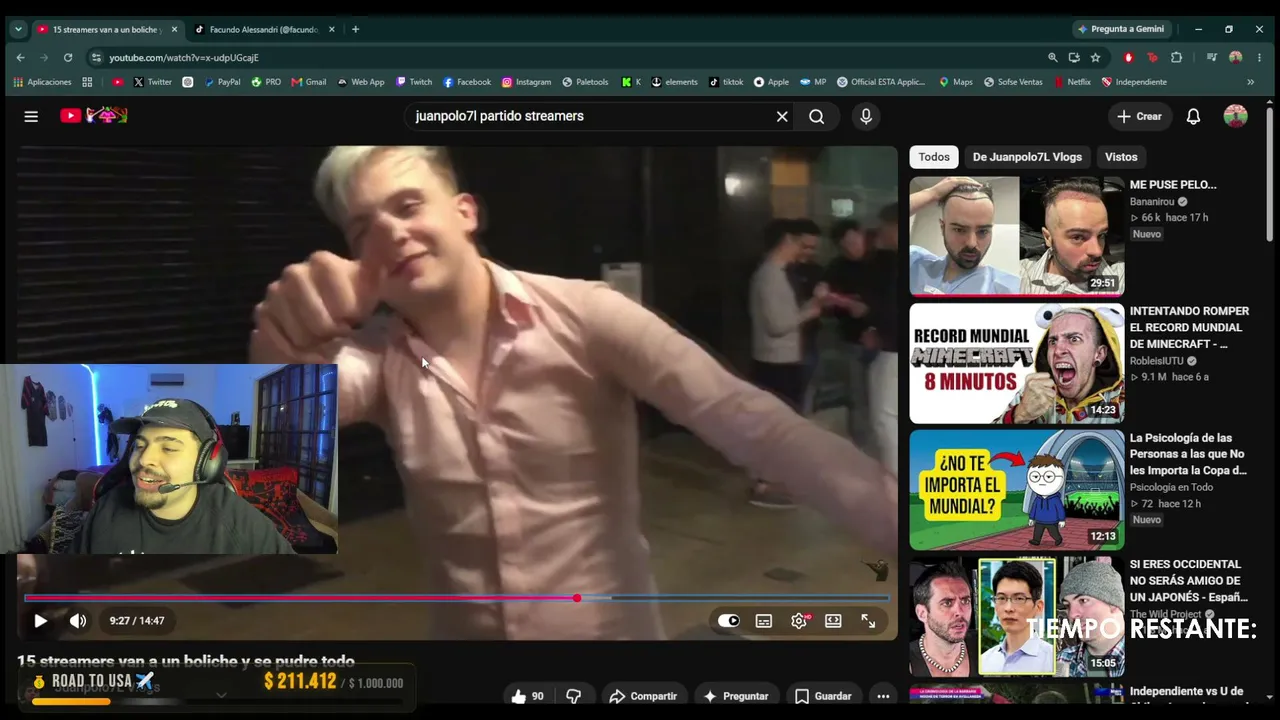Click the browser address bar URL
This screenshot has width=1280, height=720.
(184, 58)
